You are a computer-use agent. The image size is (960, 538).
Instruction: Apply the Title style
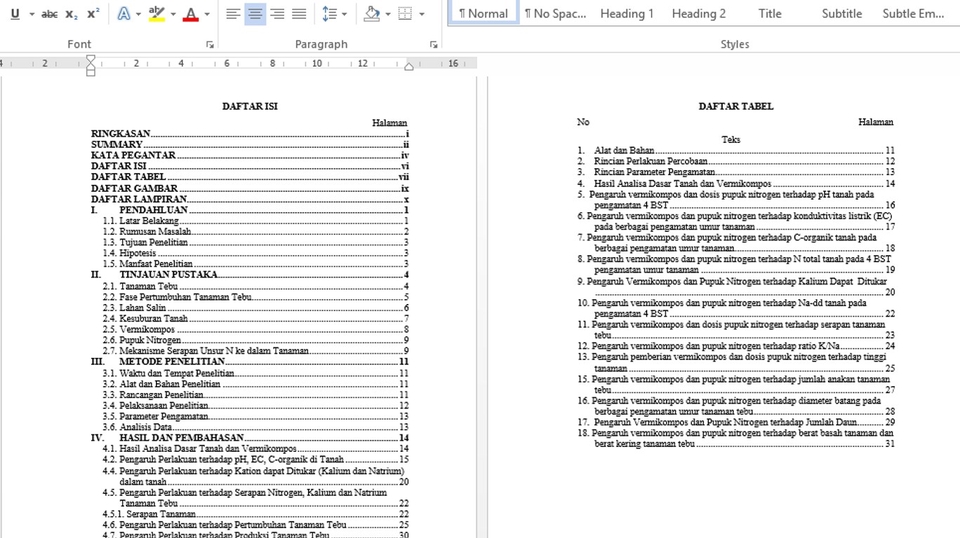click(770, 13)
